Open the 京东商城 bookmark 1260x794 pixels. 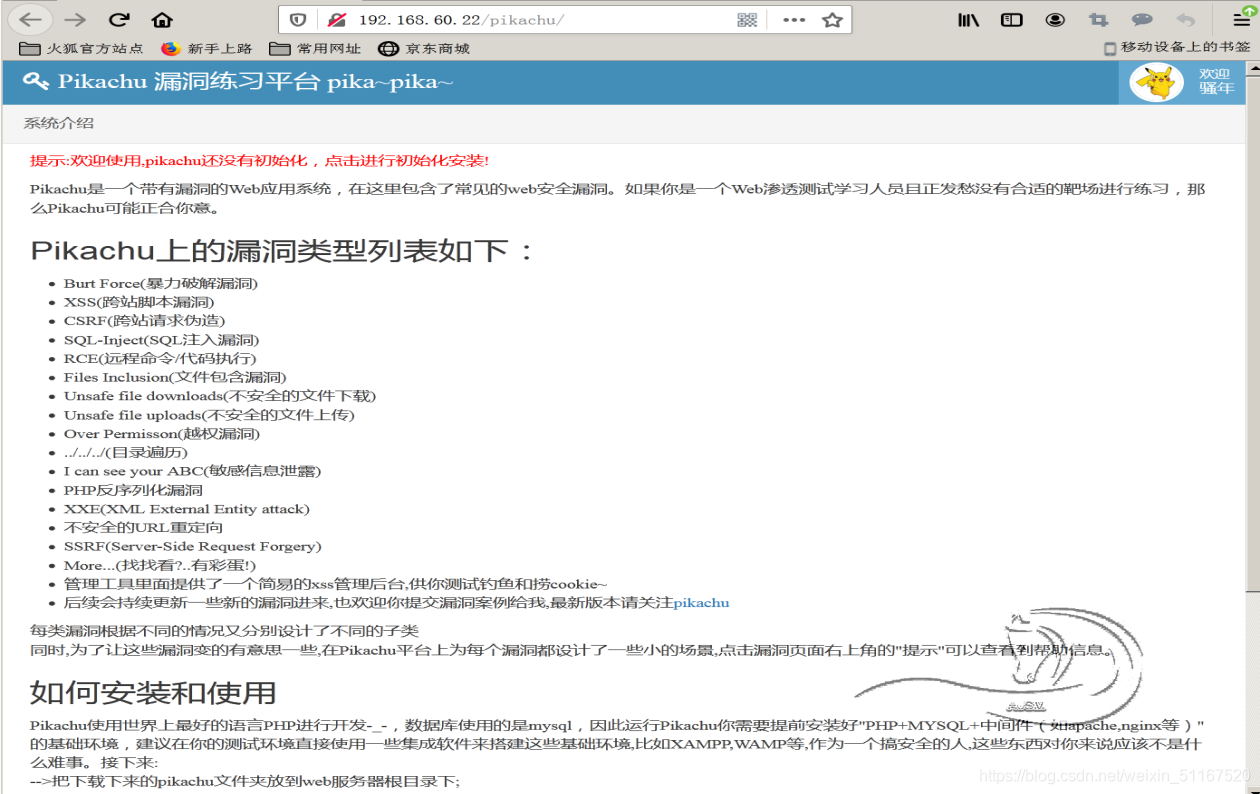pos(424,48)
